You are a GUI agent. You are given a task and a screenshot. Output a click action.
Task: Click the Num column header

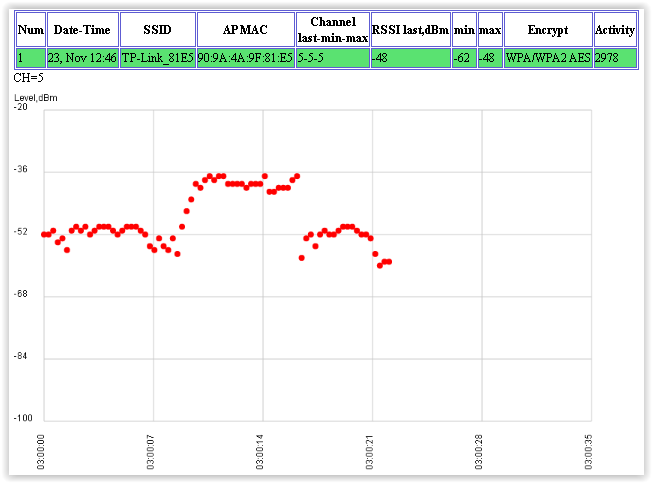click(x=31, y=30)
